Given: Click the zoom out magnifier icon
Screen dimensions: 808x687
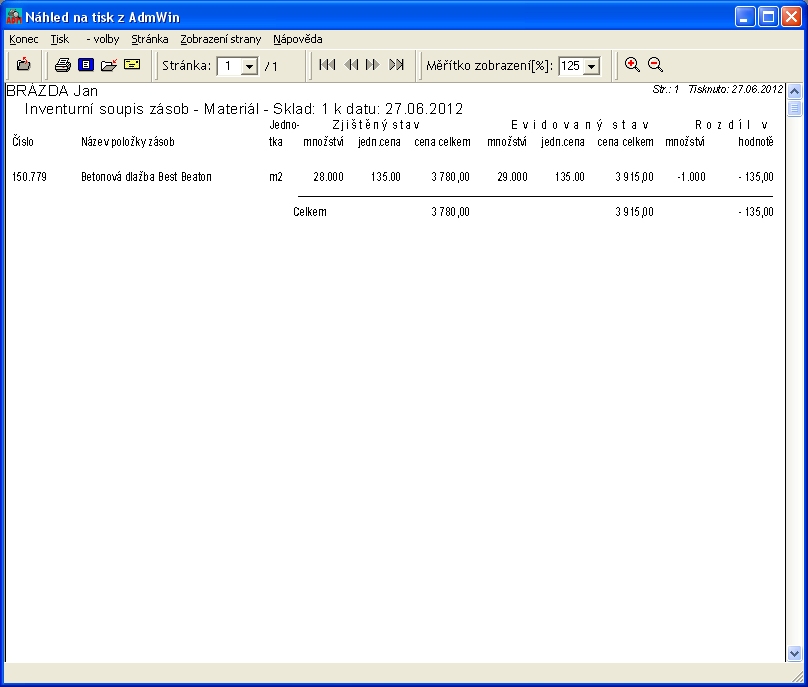Looking at the screenshot, I should pos(655,65).
